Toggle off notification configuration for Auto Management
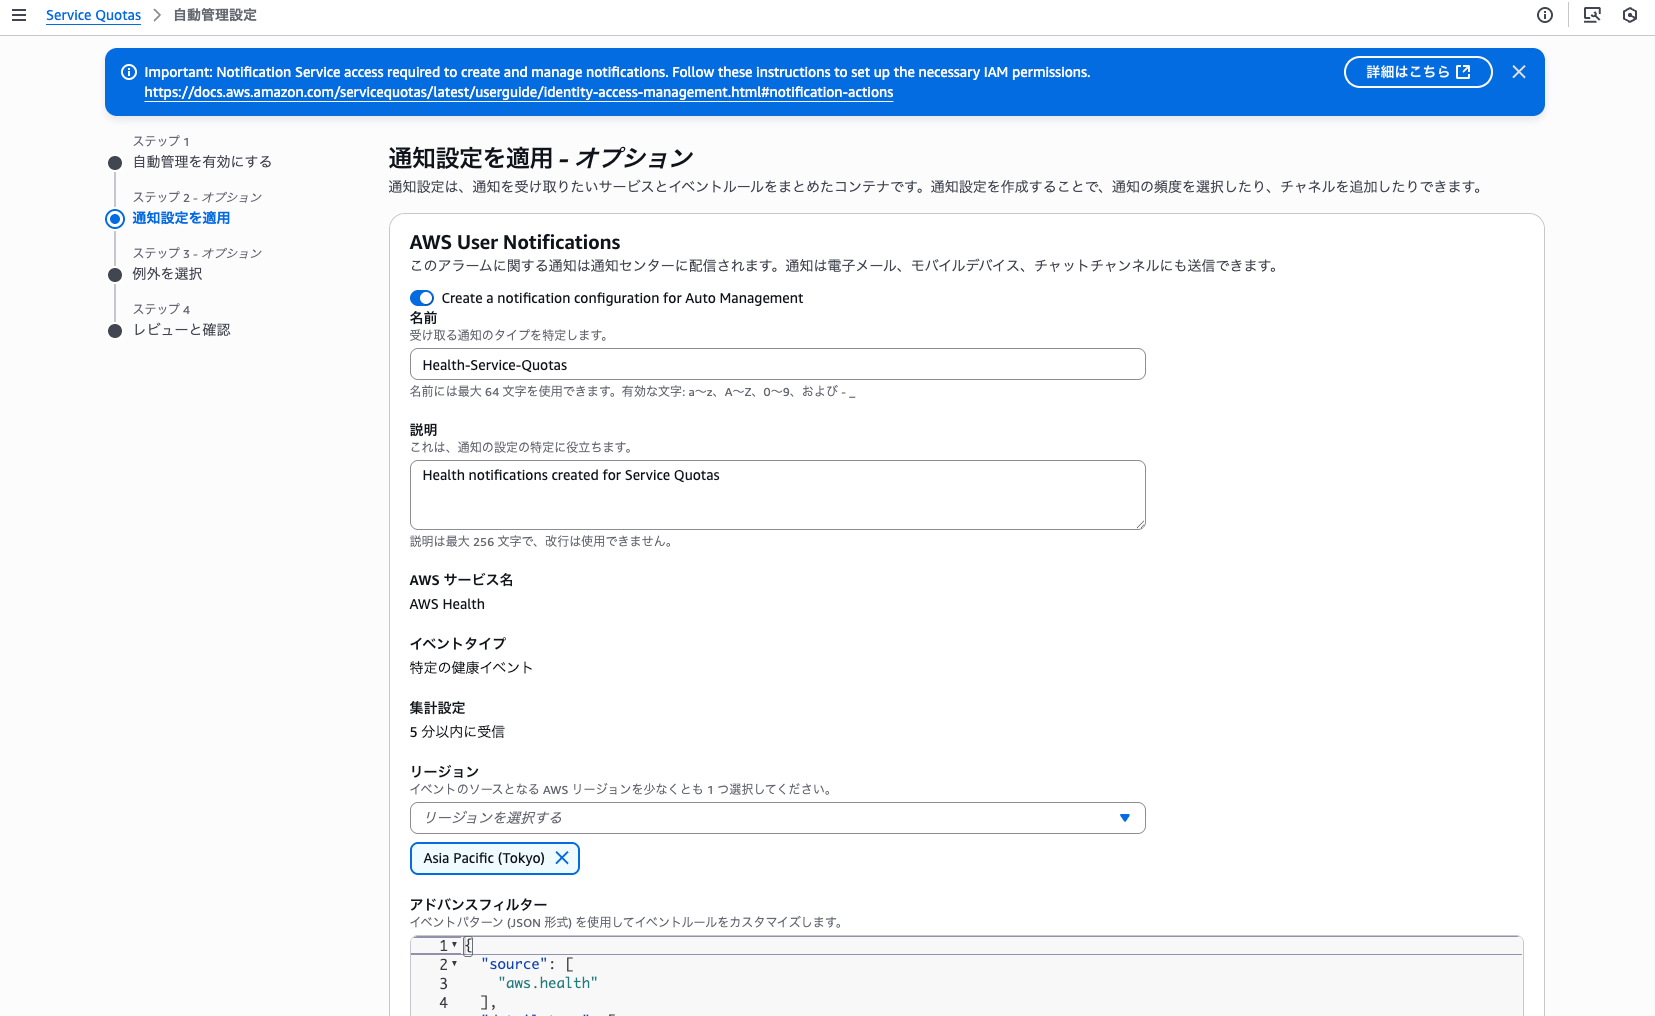Viewport: 1655px width, 1016px height. point(422,298)
